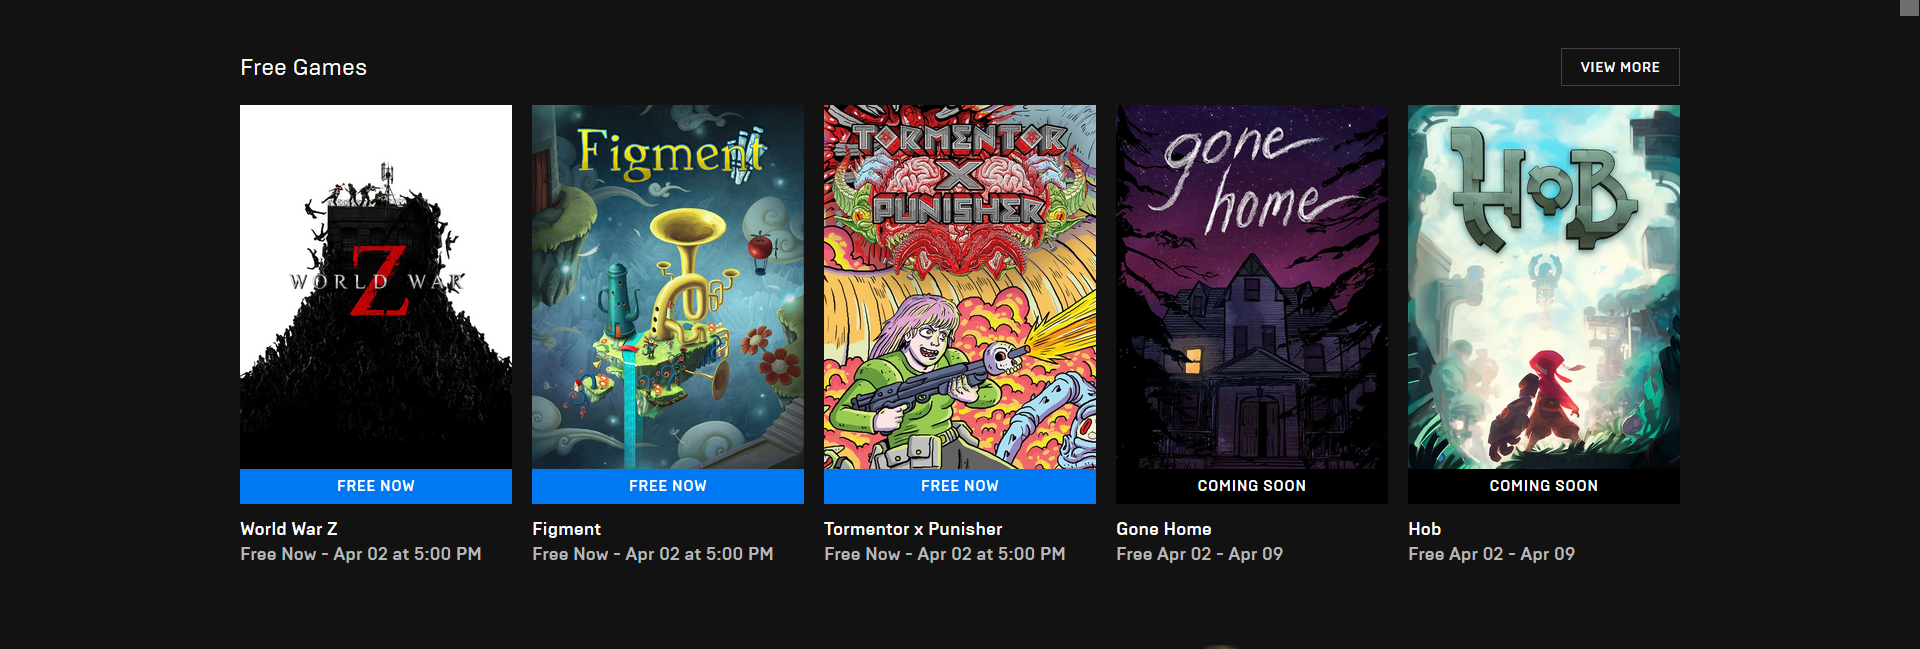Open the Gone Home title link
The height and width of the screenshot is (649, 1920).
1164,529
